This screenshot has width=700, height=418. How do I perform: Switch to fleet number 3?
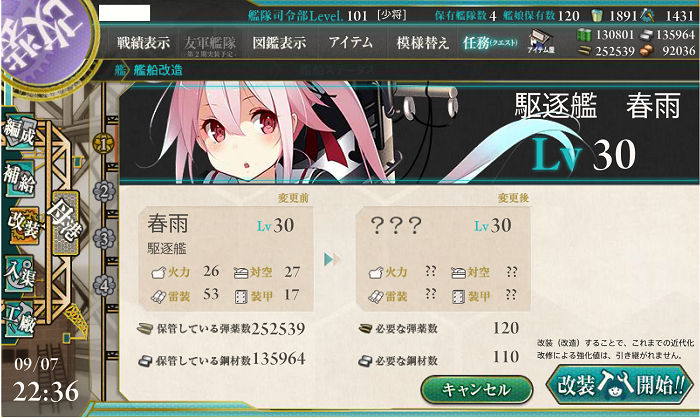point(104,238)
